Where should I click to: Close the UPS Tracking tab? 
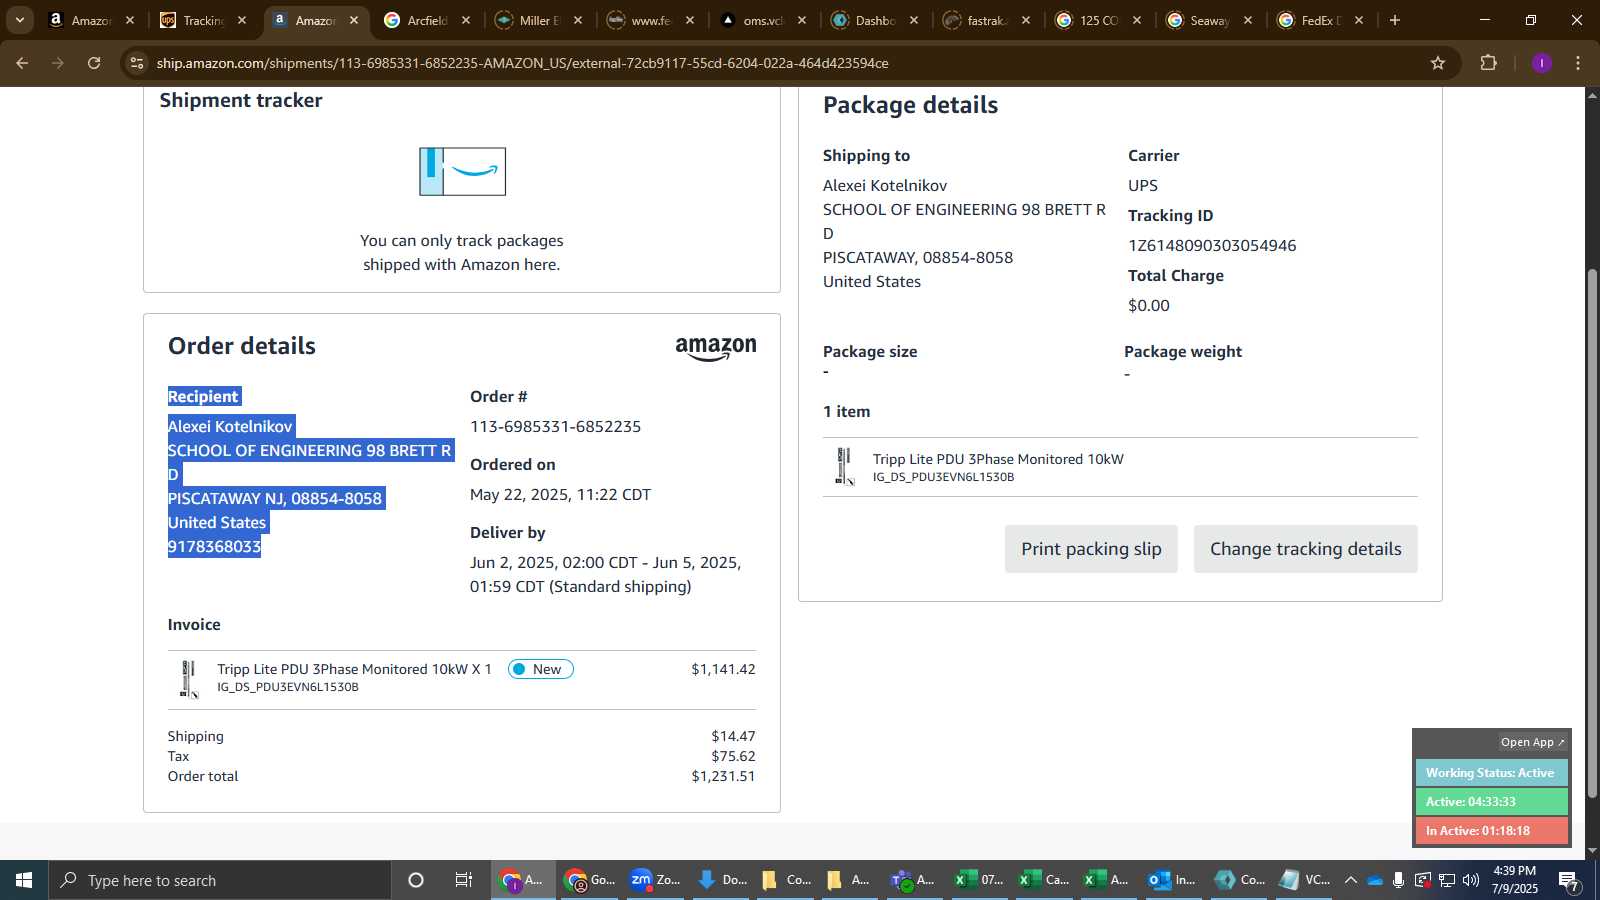[x=241, y=20]
